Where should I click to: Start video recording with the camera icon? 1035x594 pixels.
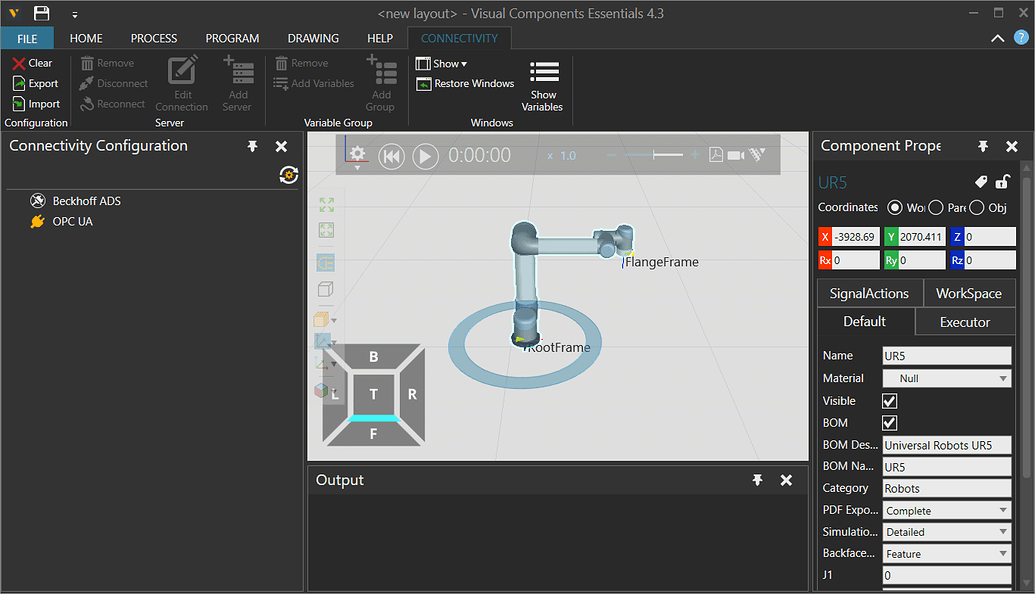tap(738, 155)
